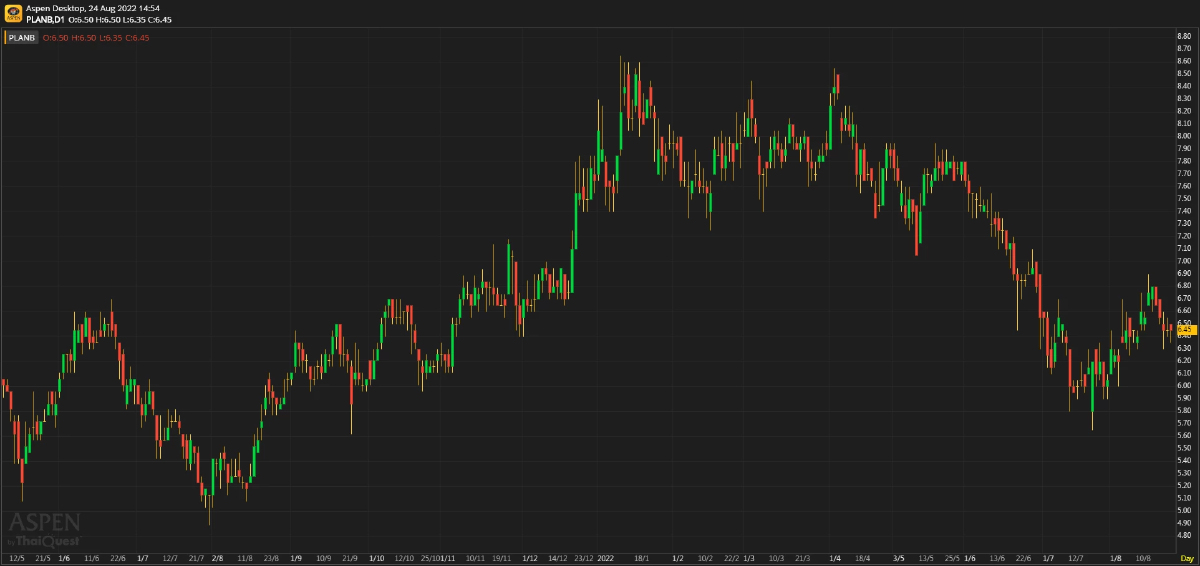The width and height of the screenshot is (1200, 566).
Task: Click the 5.00 level on the price scale
Action: click(1183, 510)
